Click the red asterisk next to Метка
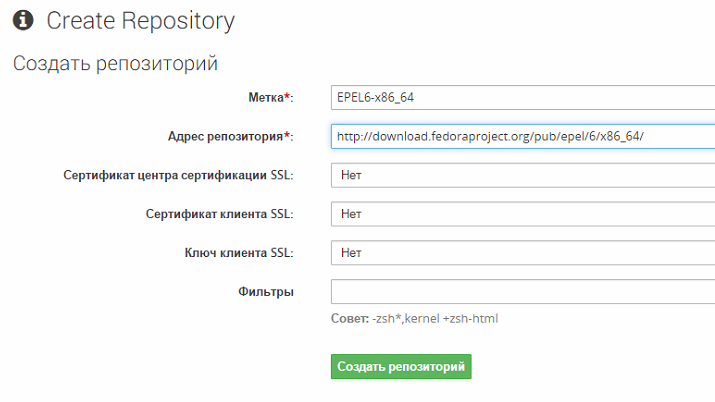715x402 pixels. click(287, 96)
